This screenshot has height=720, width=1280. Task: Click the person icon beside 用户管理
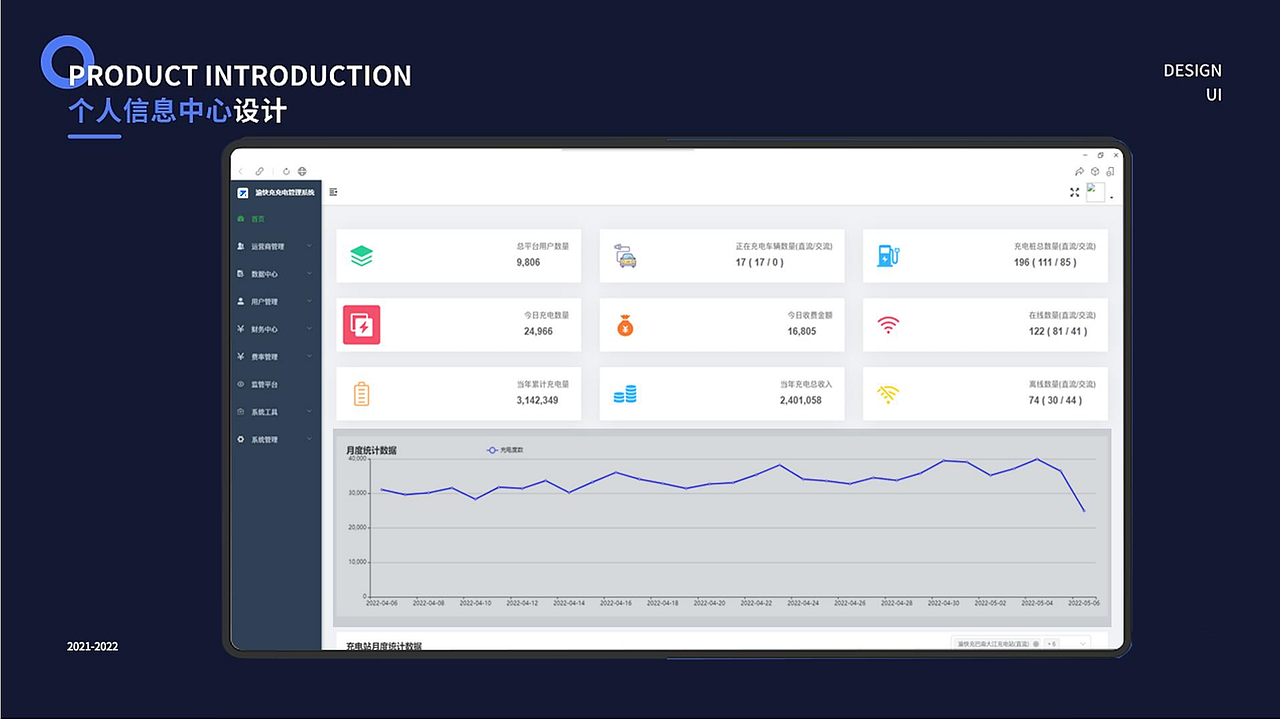tap(240, 301)
